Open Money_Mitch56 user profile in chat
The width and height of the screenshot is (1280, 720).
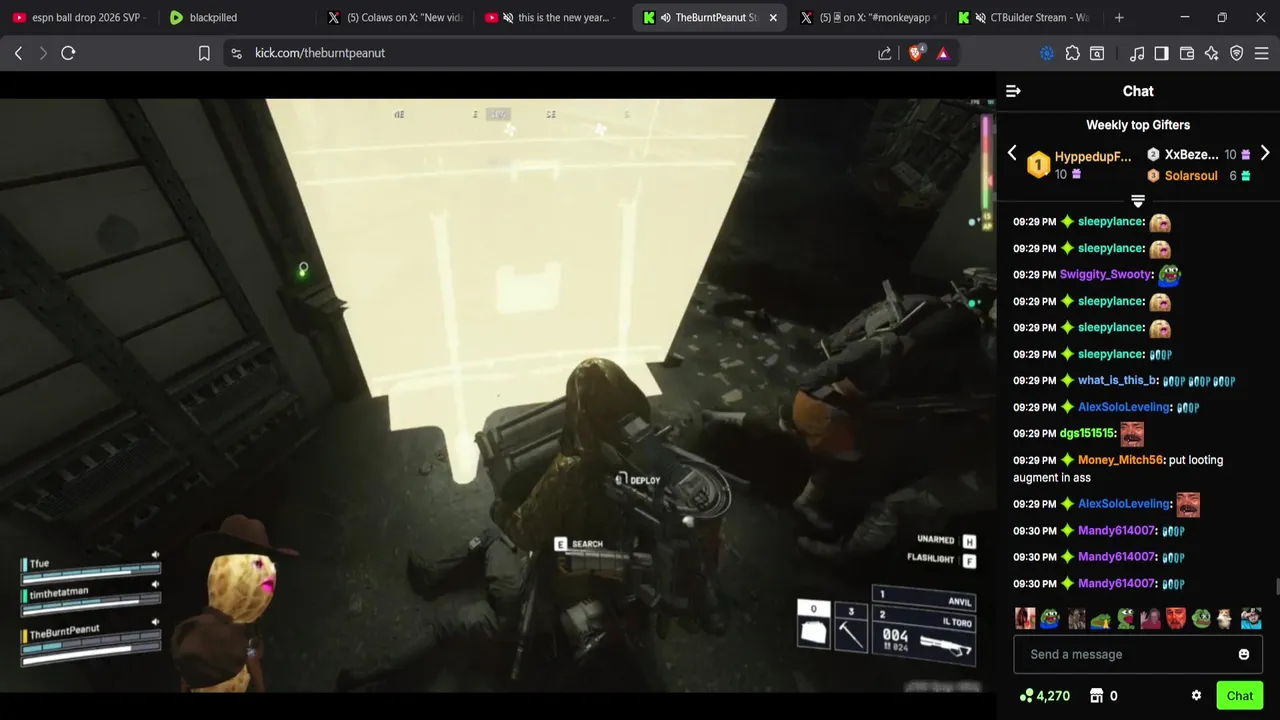coord(1120,460)
